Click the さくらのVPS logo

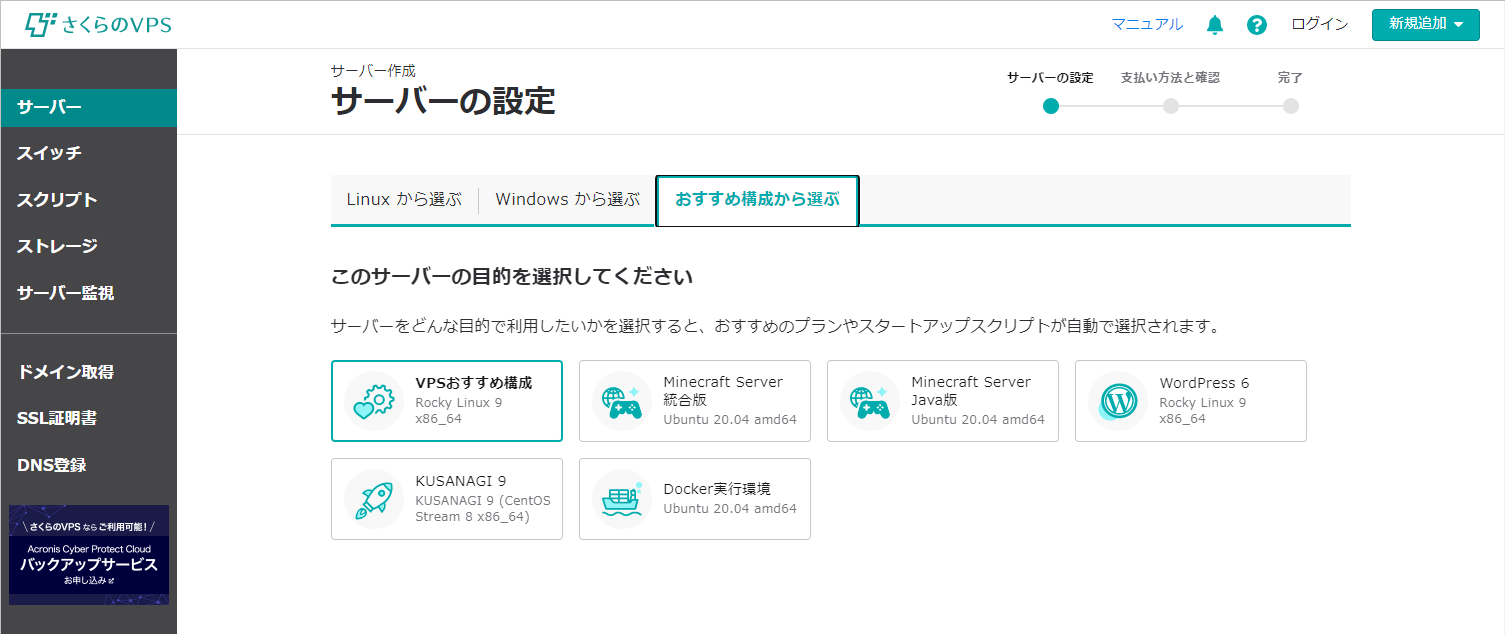tap(98, 25)
